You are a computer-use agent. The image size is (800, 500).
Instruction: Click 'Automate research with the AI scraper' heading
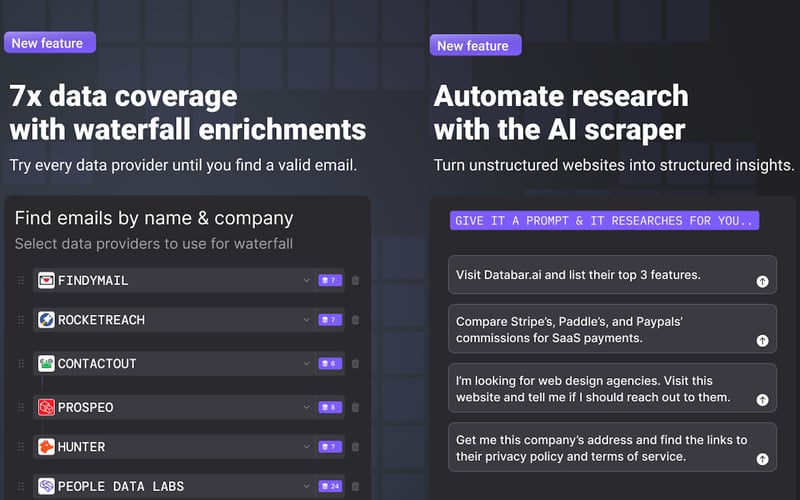tap(561, 113)
